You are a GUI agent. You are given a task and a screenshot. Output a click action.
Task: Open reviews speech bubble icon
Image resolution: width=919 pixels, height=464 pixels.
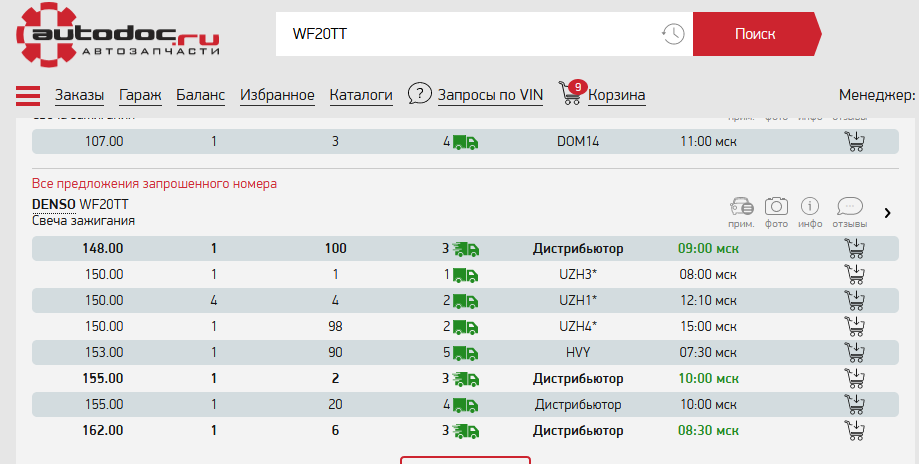[849, 206]
